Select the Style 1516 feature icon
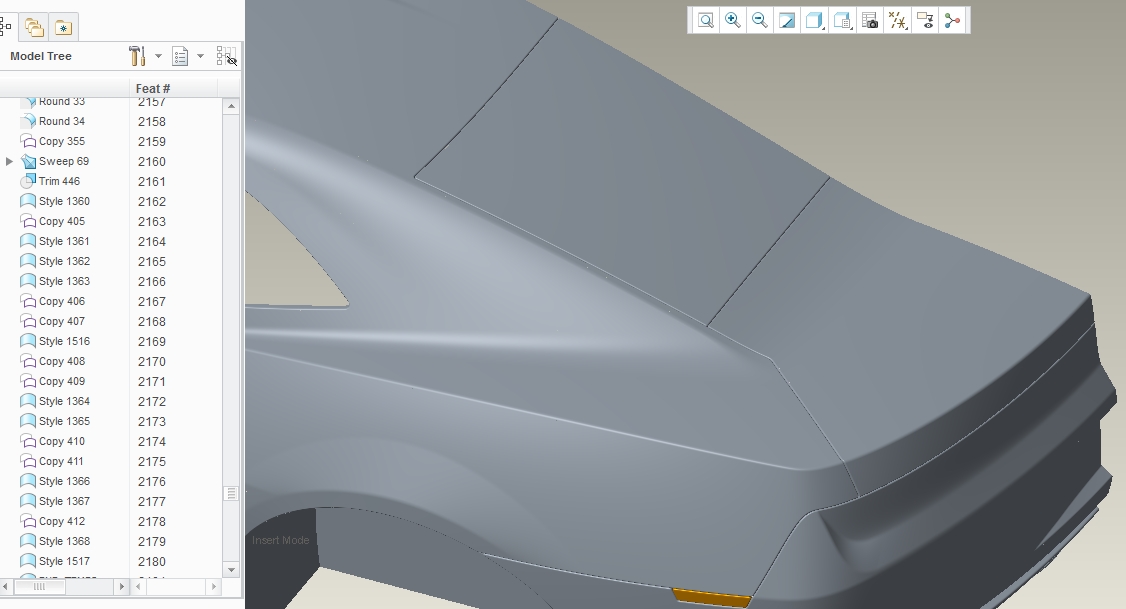 [28, 341]
